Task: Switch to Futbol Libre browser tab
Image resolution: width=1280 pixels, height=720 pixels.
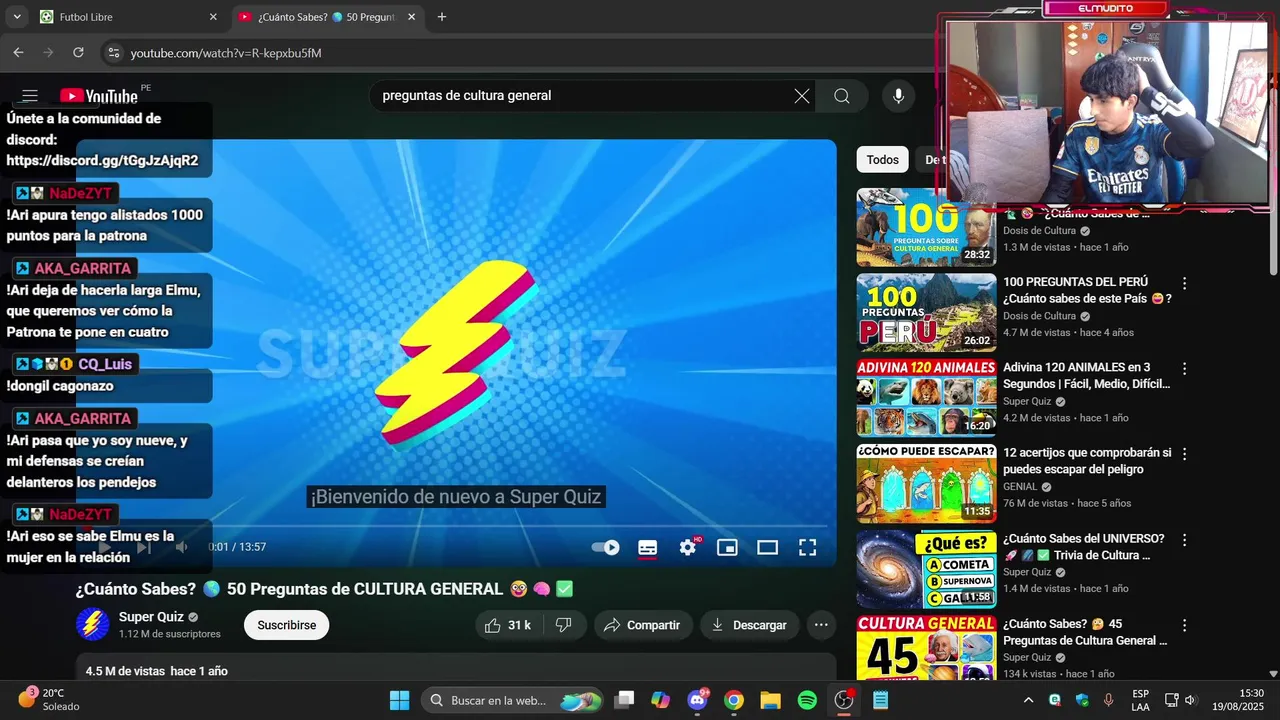Action: click(x=127, y=17)
